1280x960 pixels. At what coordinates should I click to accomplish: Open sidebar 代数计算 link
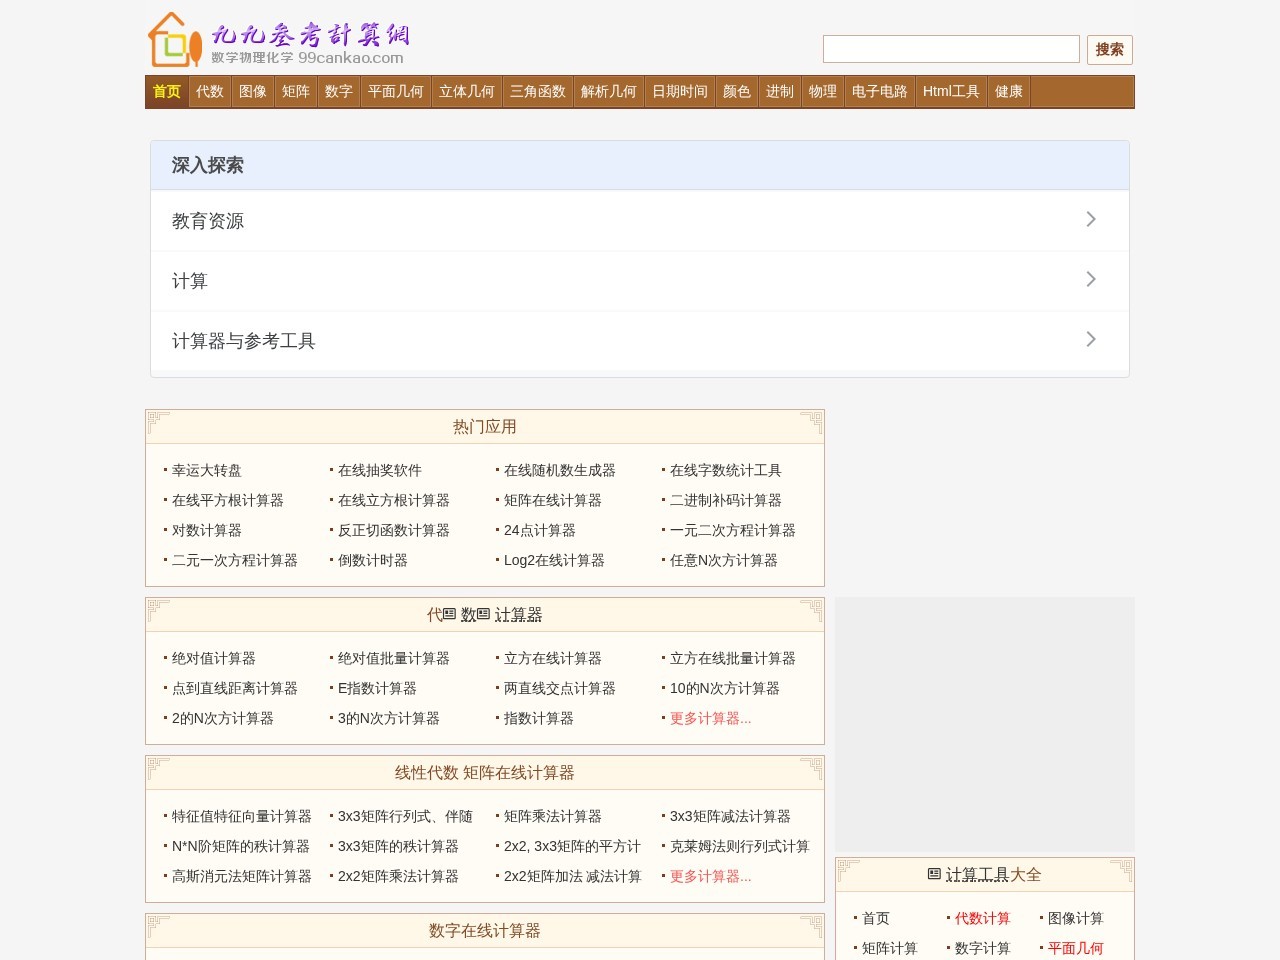[x=983, y=918]
